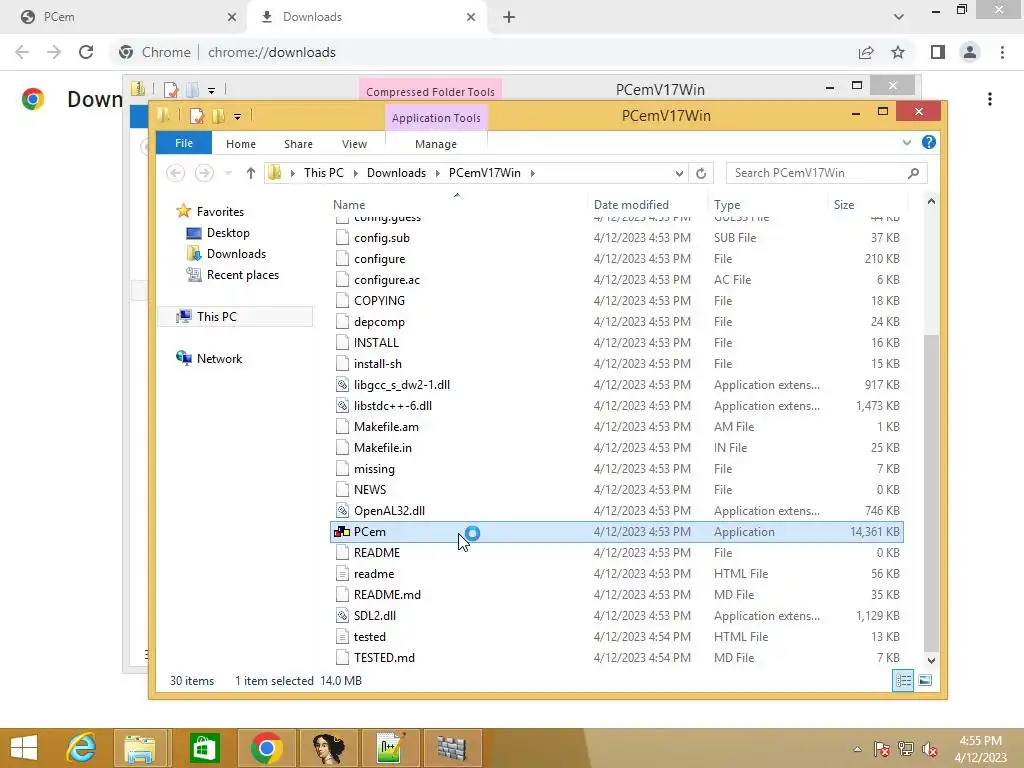Screen dimensions: 1024x768
Task: Expand the Explorer ribbon chevron
Action: pyautogui.click(x=907, y=142)
